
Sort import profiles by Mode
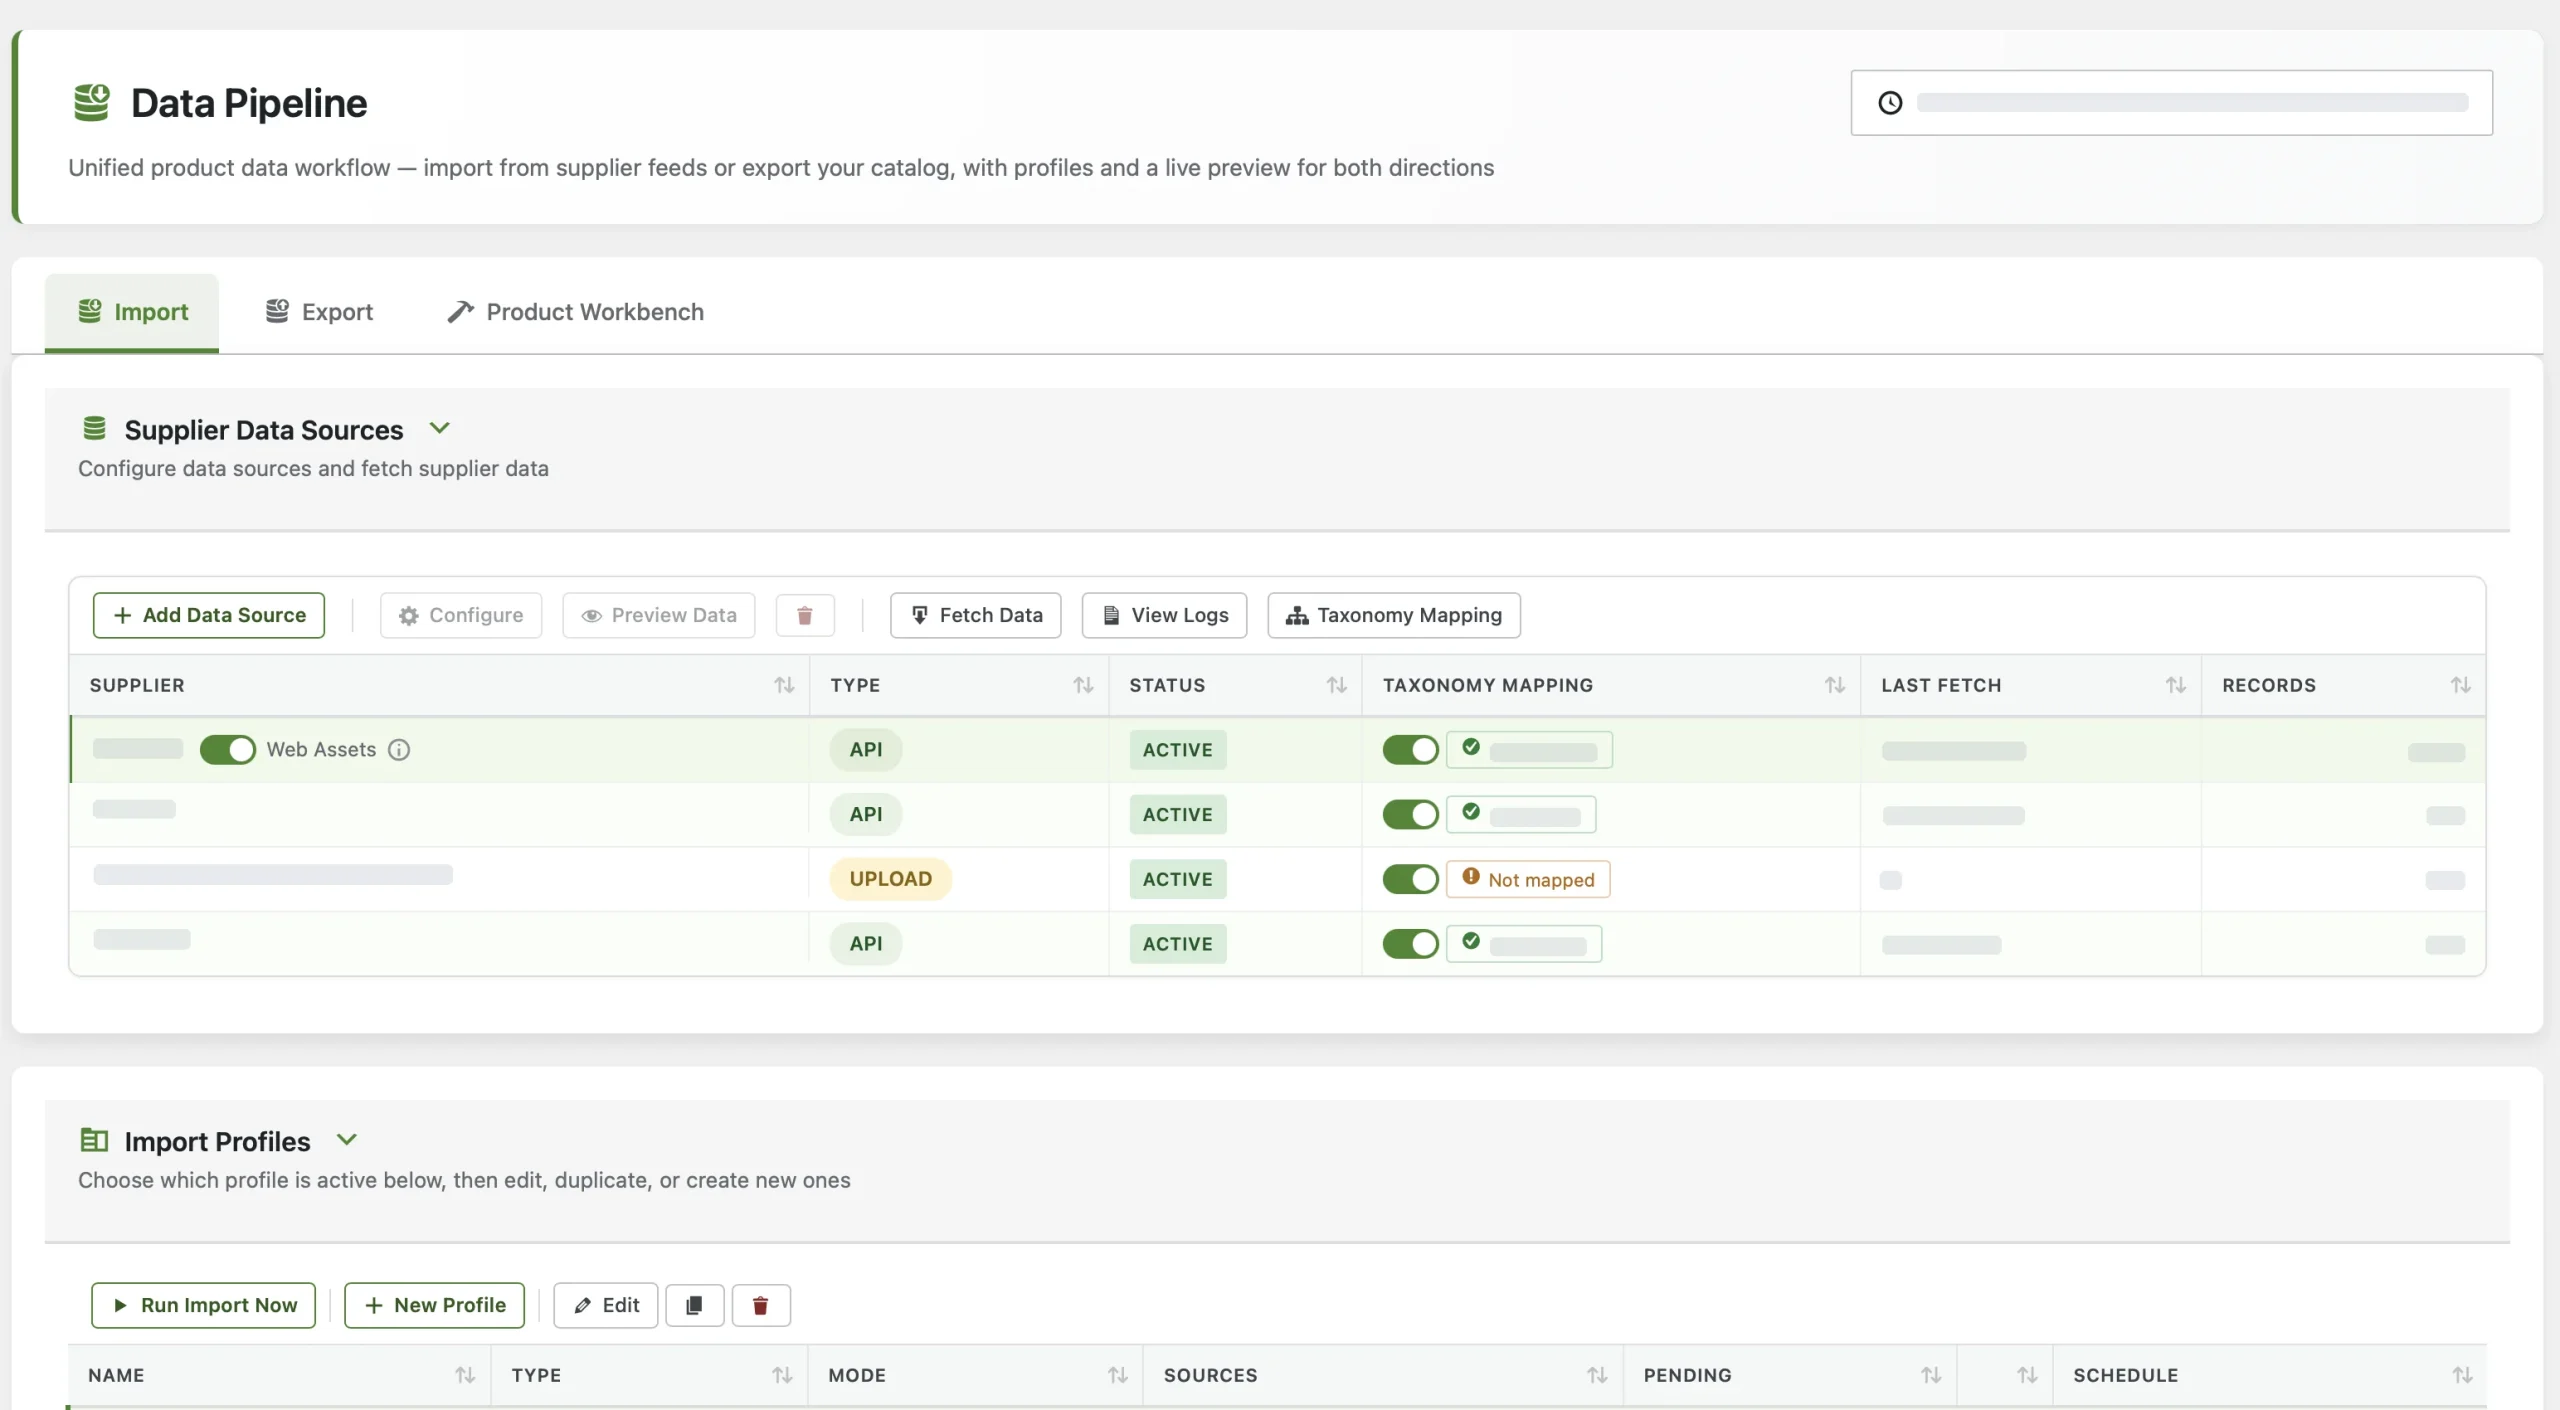(x=1118, y=1375)
